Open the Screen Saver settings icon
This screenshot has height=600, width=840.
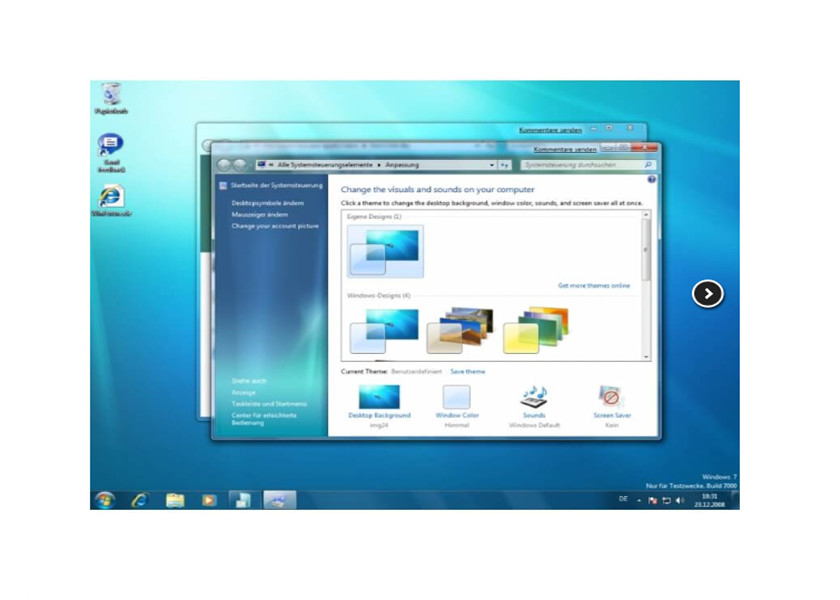tap(611, 397)
